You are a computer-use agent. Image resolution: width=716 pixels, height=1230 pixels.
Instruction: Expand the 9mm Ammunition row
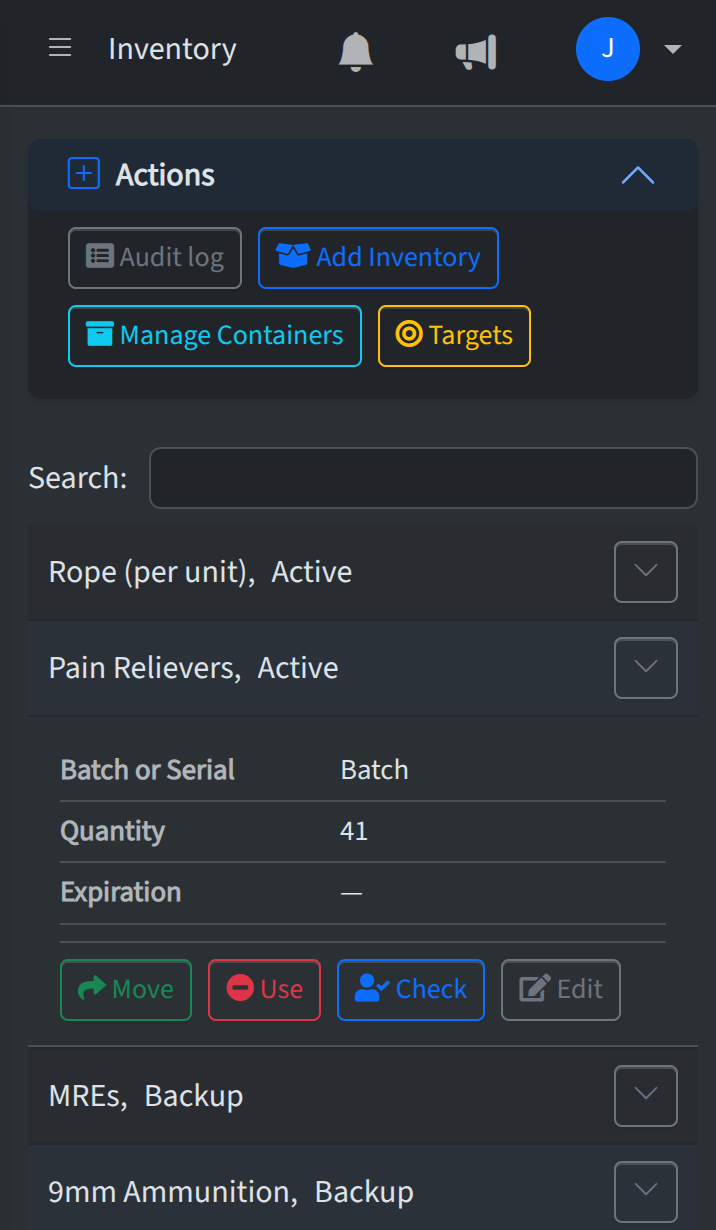(x=645, y=1191)
